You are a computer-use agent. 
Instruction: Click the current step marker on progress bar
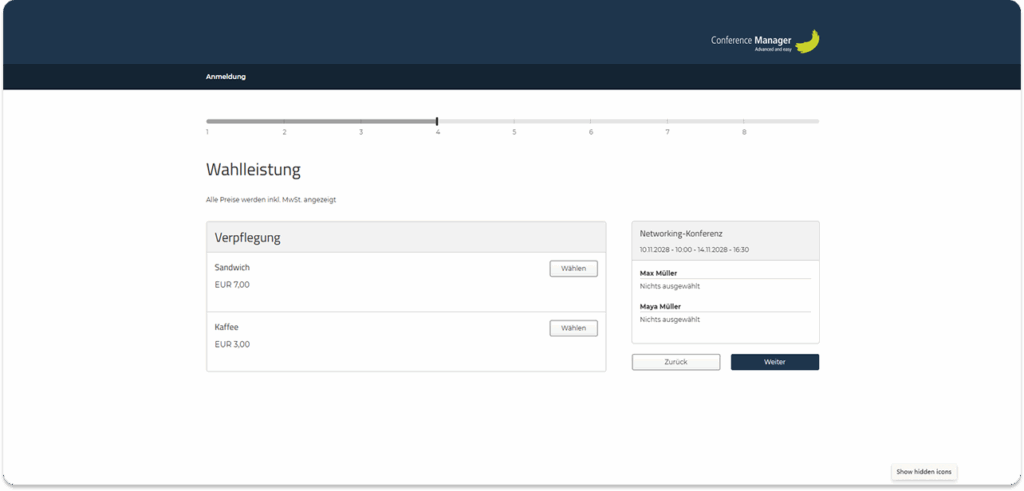(437, 121)
